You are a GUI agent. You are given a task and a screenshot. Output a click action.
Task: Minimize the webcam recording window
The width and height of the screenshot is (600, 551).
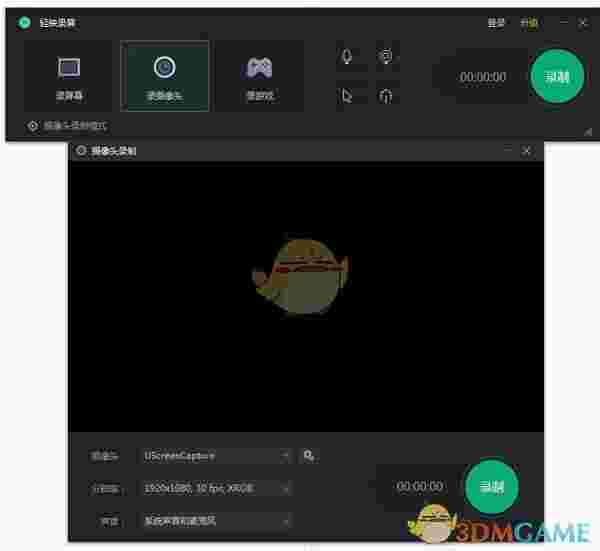click(x=507, y=150)
